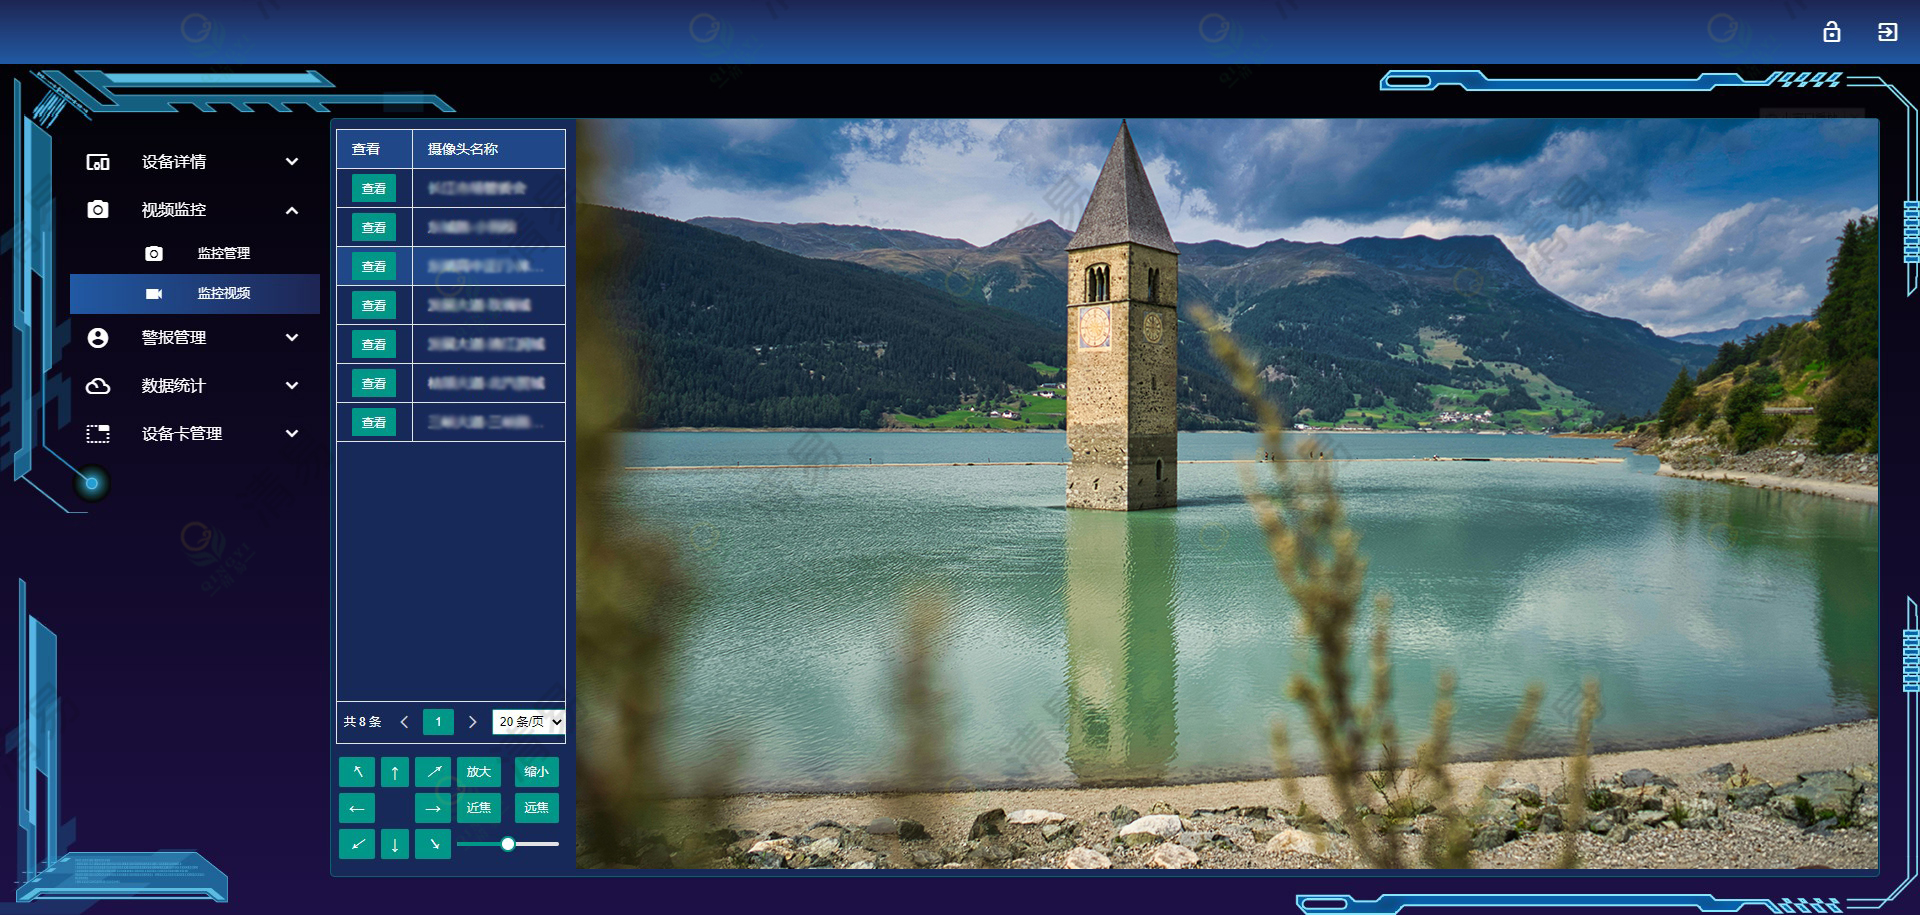Pan camera up with the up arrow

[395, 772]
